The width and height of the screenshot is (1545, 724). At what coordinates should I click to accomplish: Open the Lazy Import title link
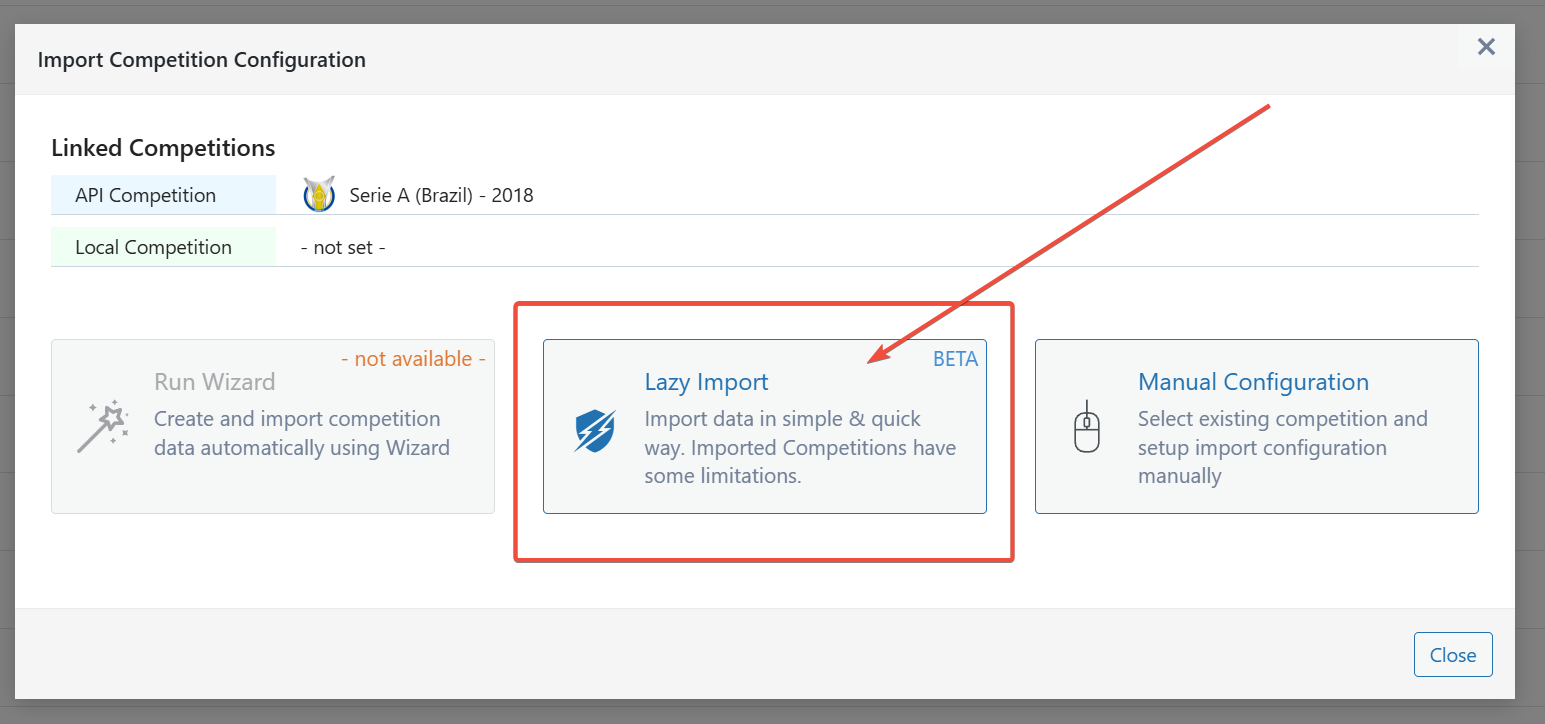pos(706,382)
